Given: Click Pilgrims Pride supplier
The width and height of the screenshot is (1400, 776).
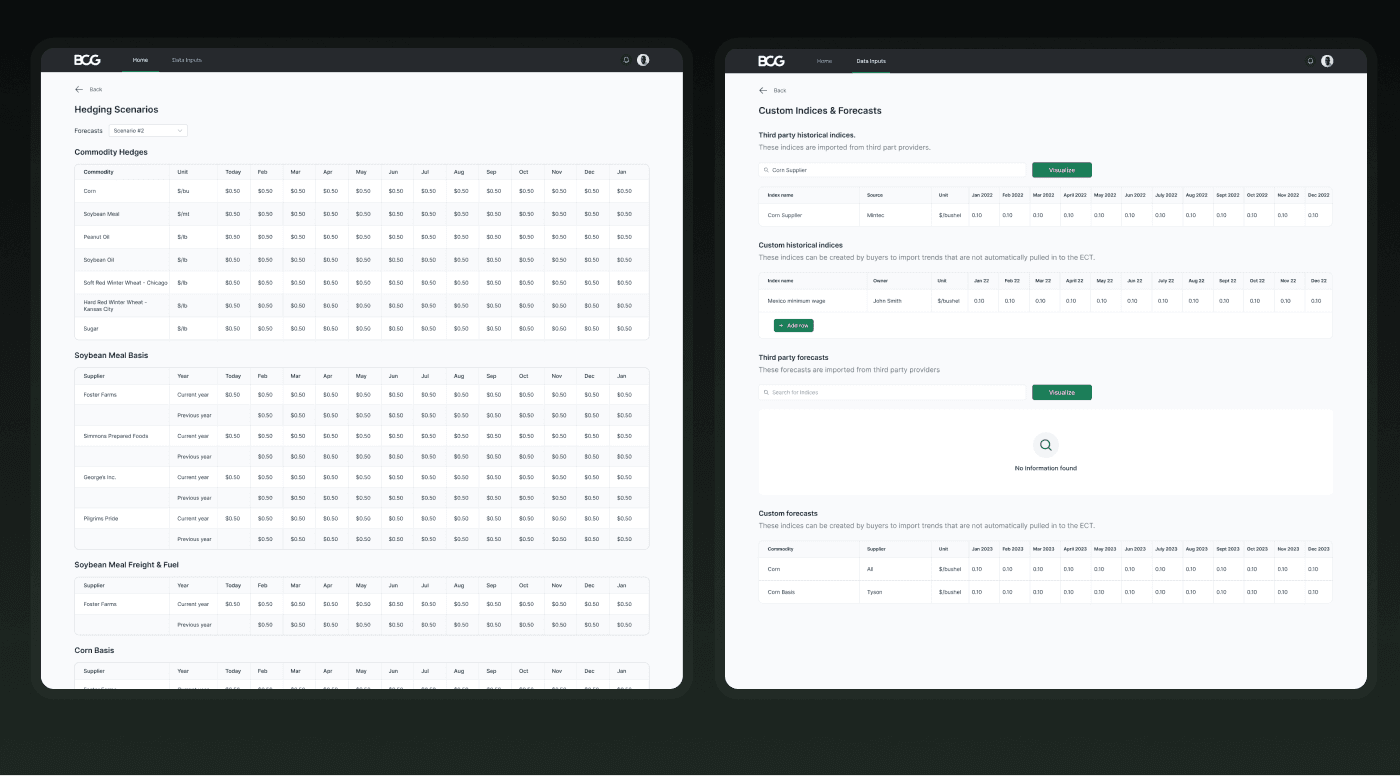Looking at the screenshot, I should 102,518.
